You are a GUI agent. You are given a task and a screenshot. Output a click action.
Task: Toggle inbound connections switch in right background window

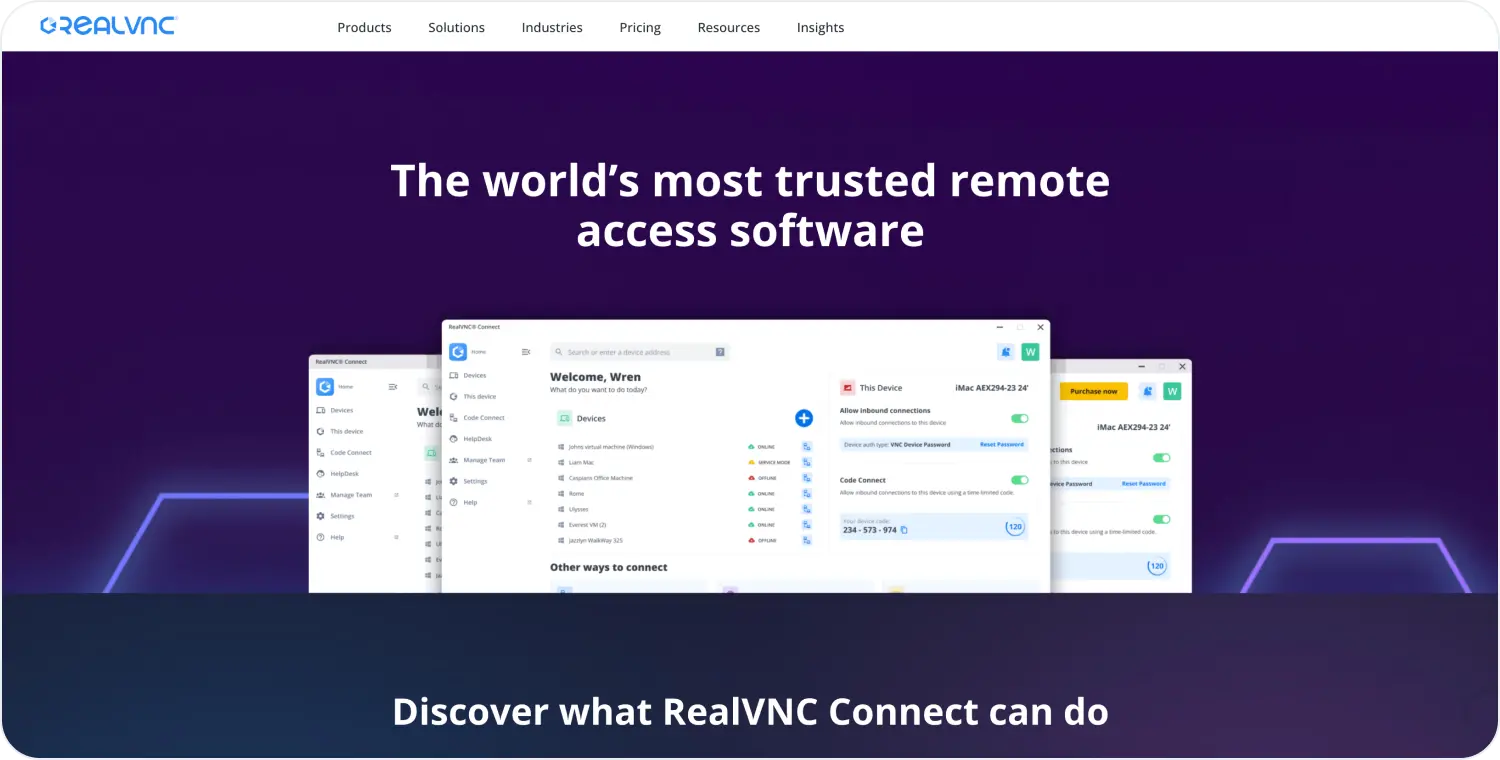click(1162, 457)
